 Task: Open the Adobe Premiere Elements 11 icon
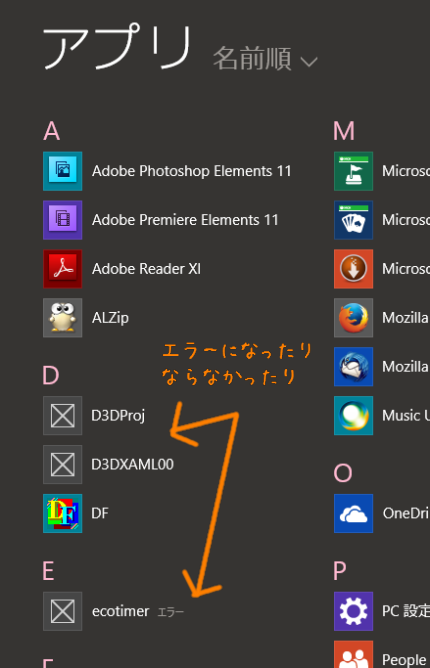63,220
